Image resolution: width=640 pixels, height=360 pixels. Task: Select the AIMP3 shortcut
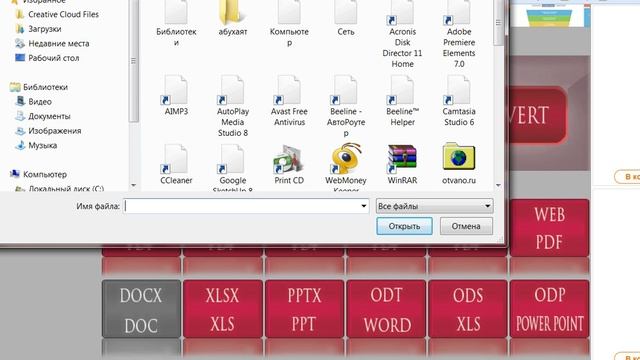(176, 96)
